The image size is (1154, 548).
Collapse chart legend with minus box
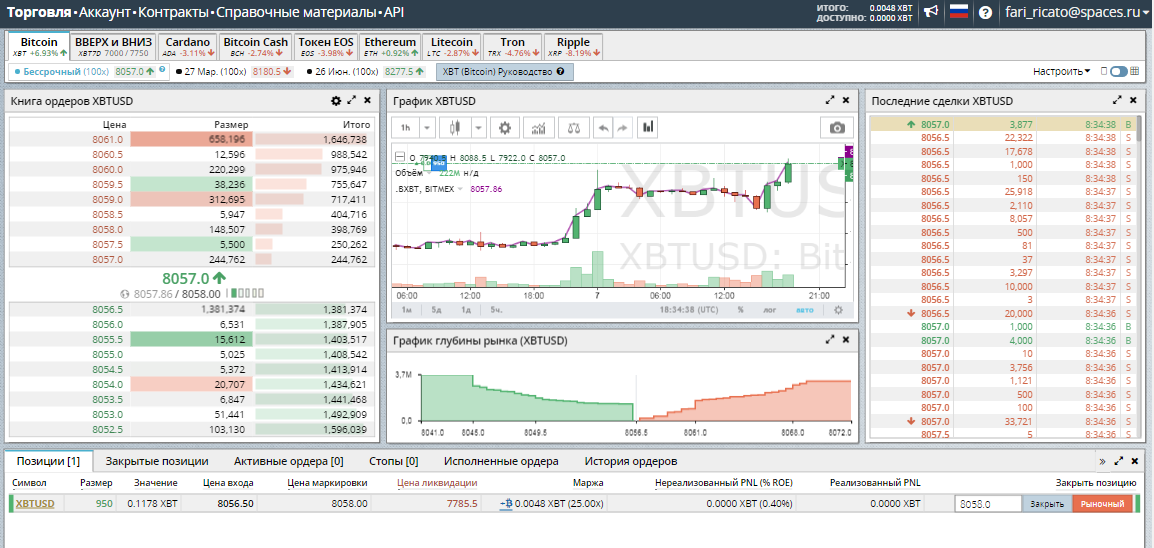(x=400, y=157)
